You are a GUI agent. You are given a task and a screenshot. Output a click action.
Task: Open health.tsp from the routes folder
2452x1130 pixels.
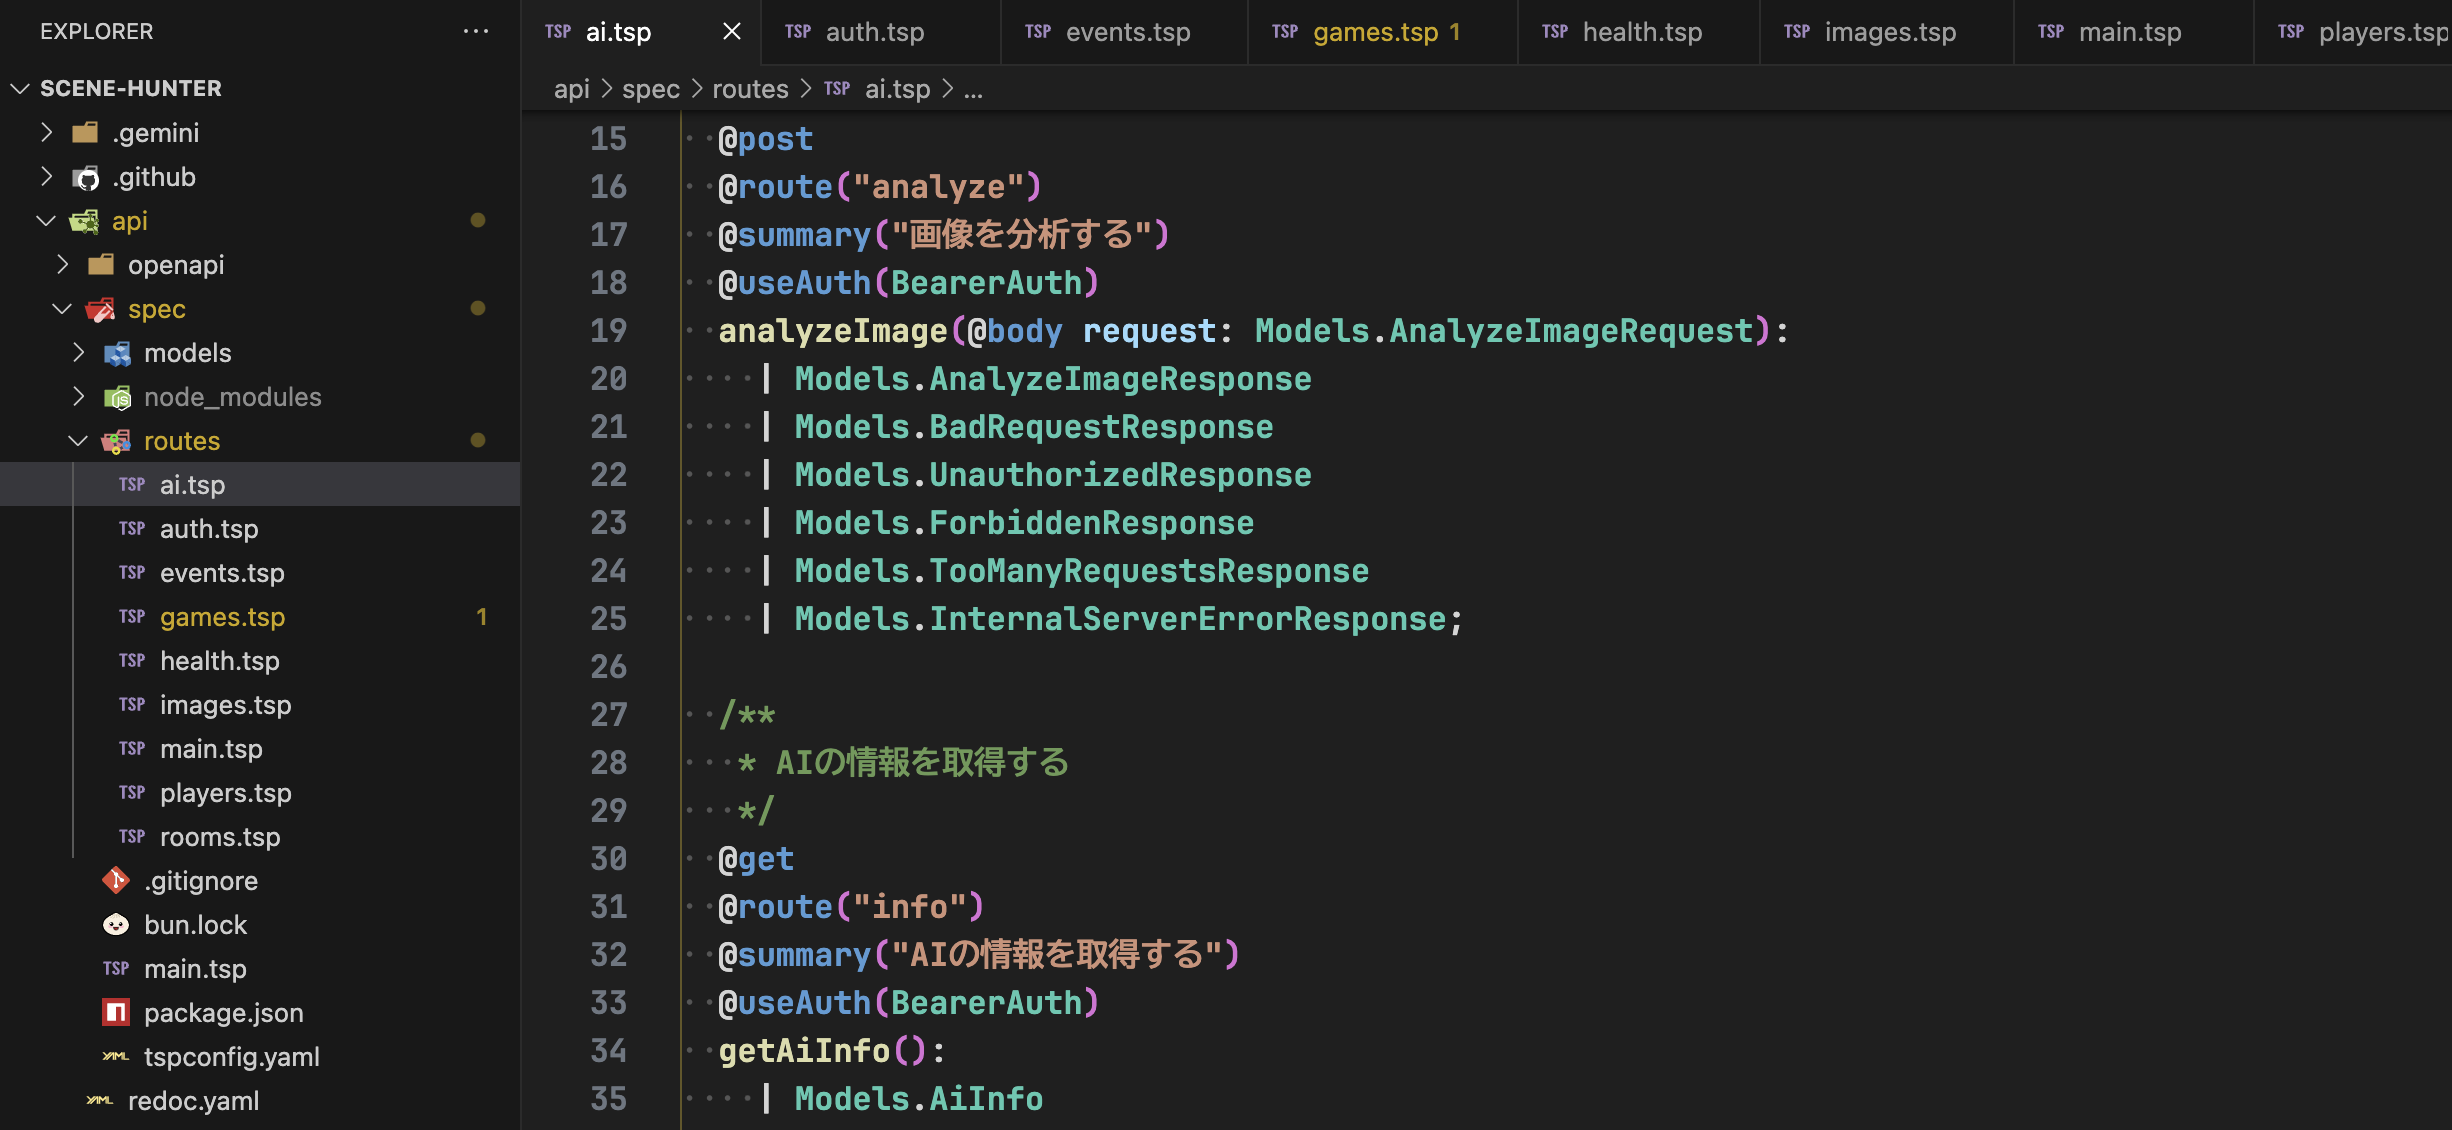click(x=260, y=660)
